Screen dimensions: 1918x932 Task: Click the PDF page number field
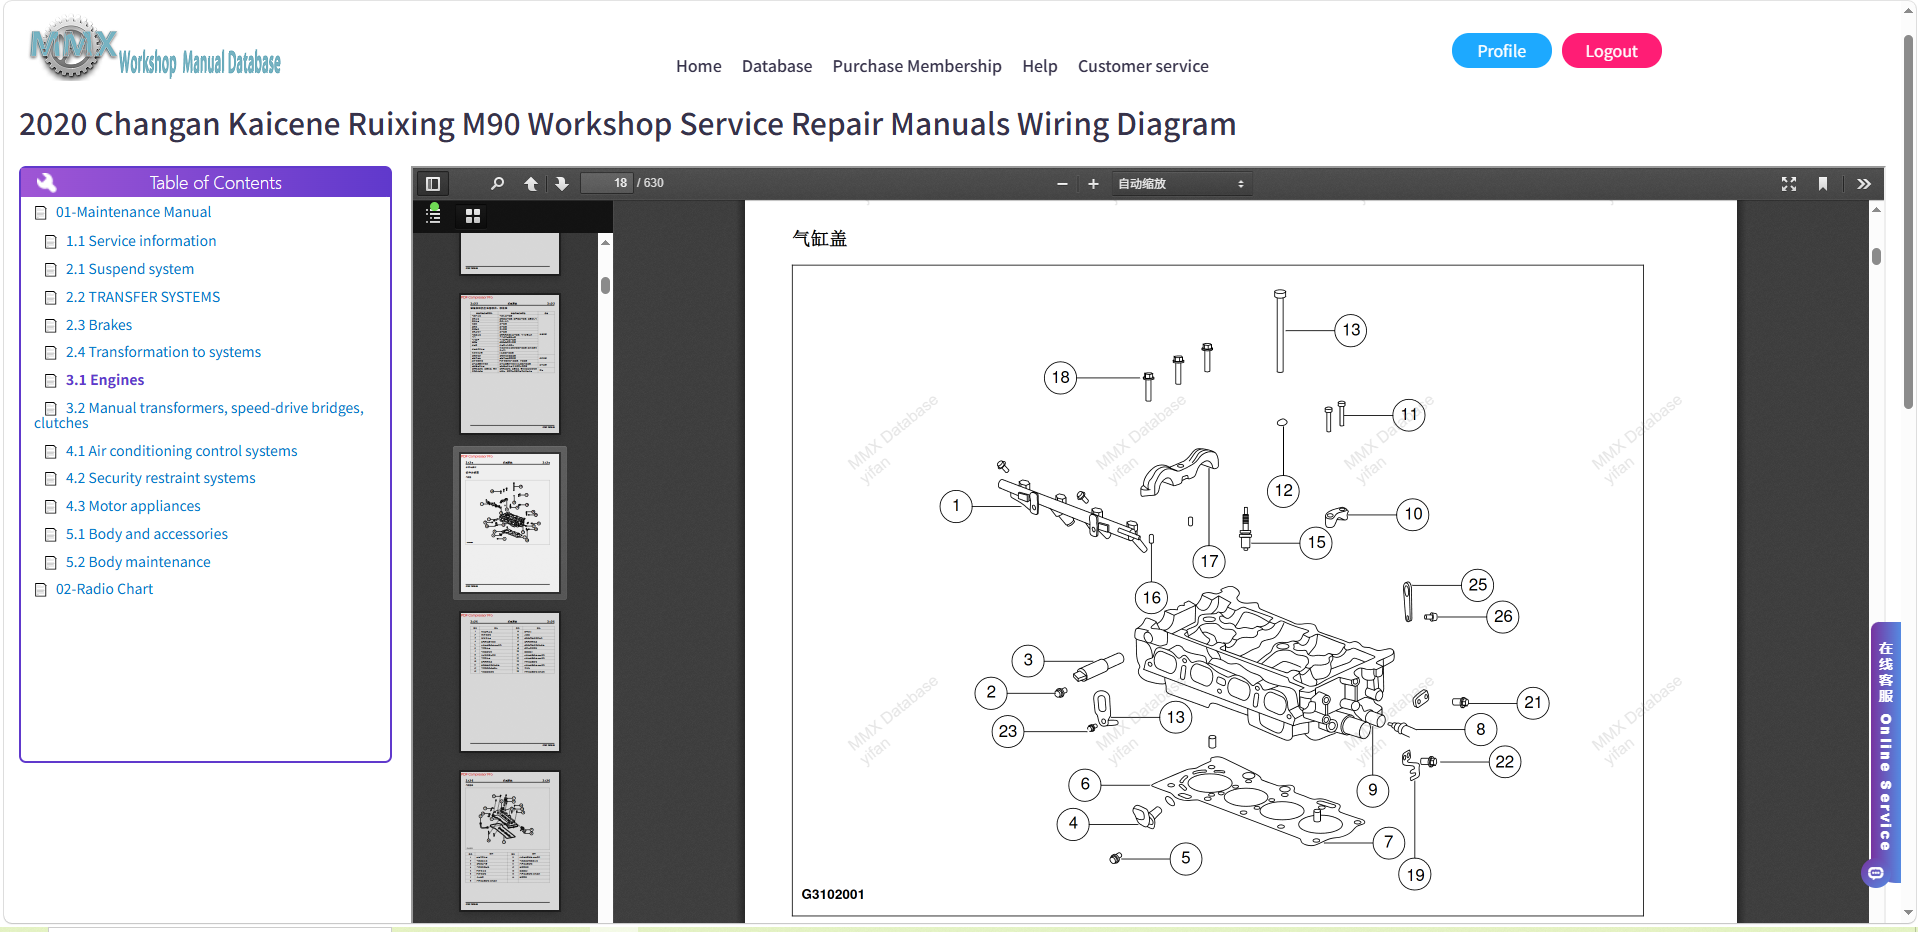(x=607, y=183)
